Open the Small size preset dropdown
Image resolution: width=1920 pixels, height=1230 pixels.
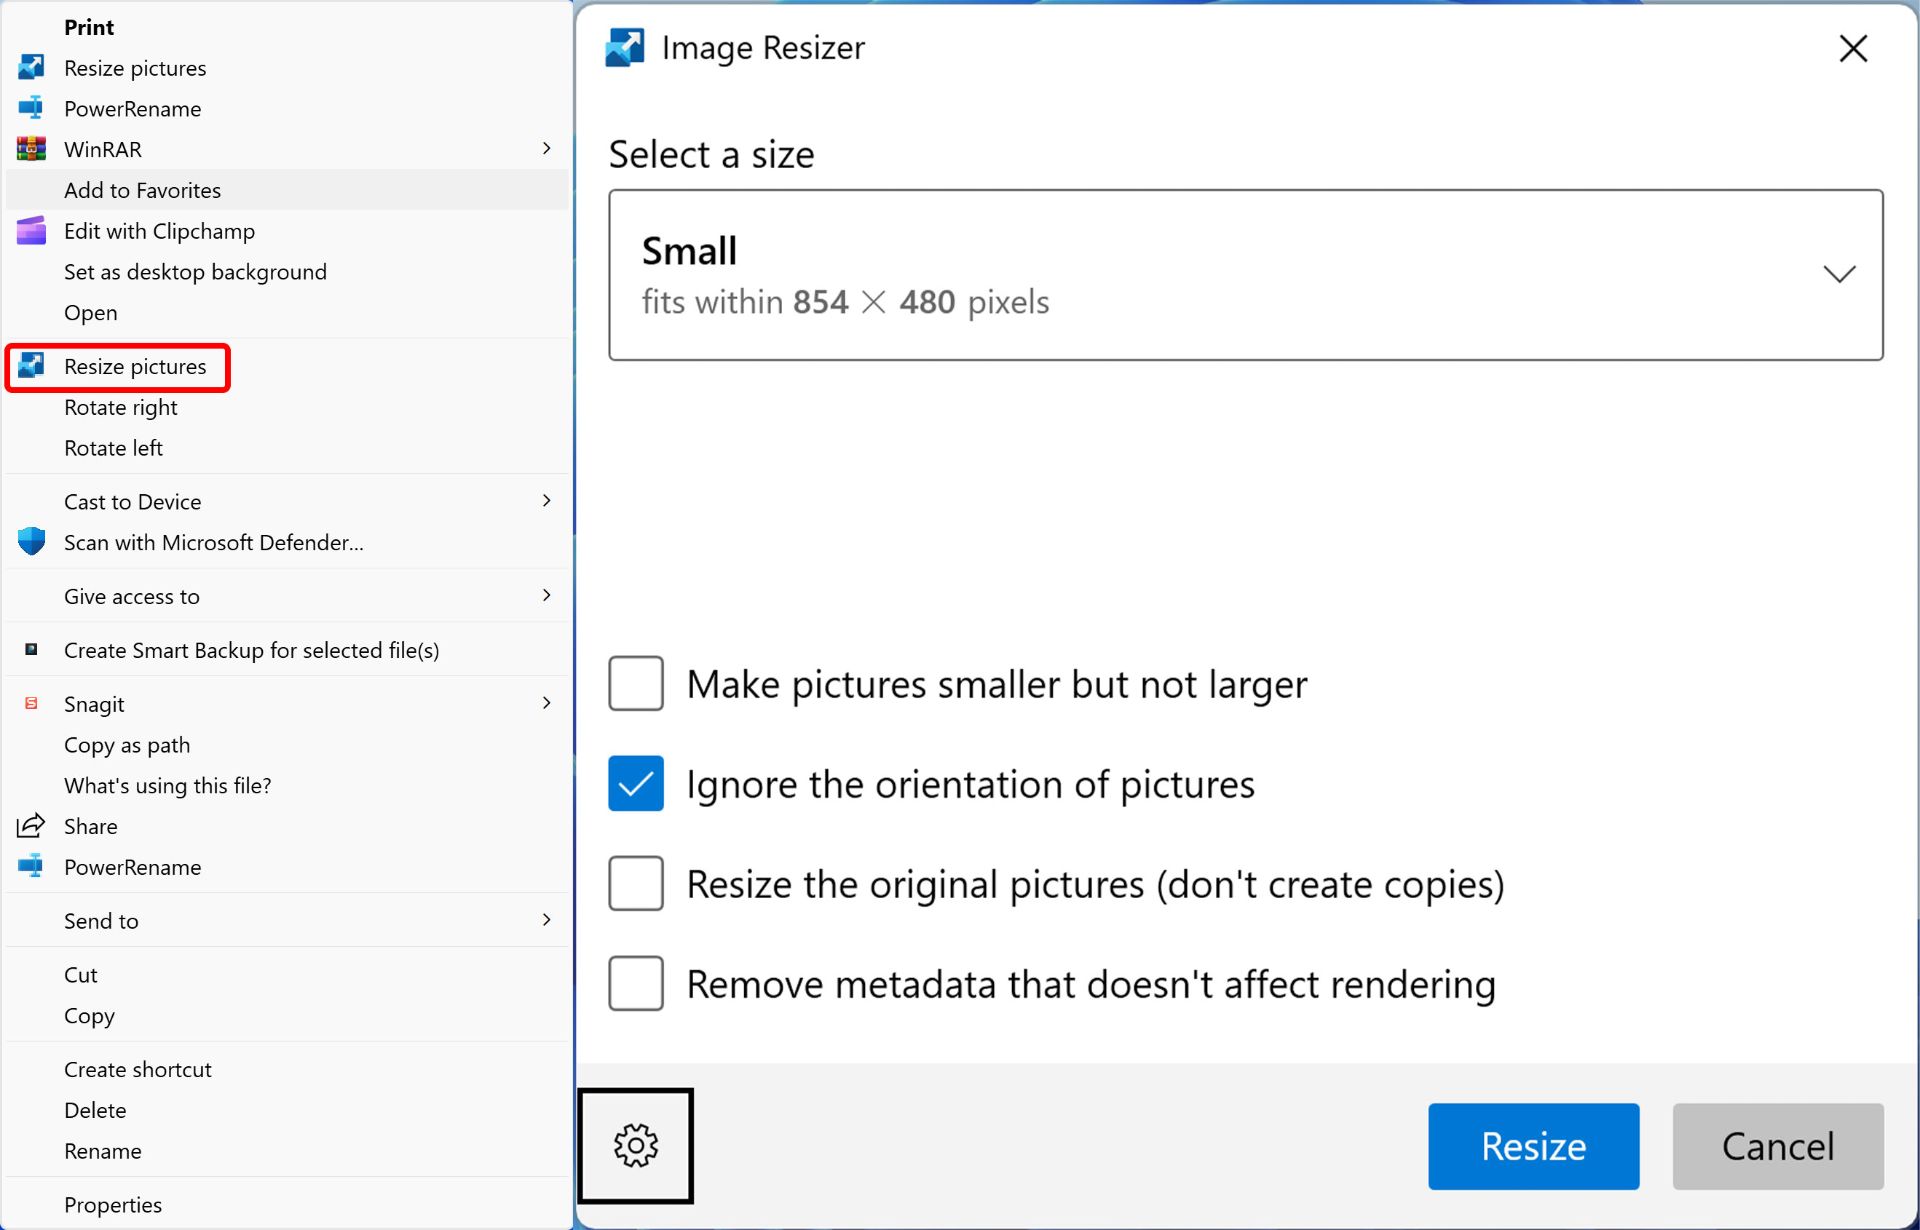coord(1245,275)
